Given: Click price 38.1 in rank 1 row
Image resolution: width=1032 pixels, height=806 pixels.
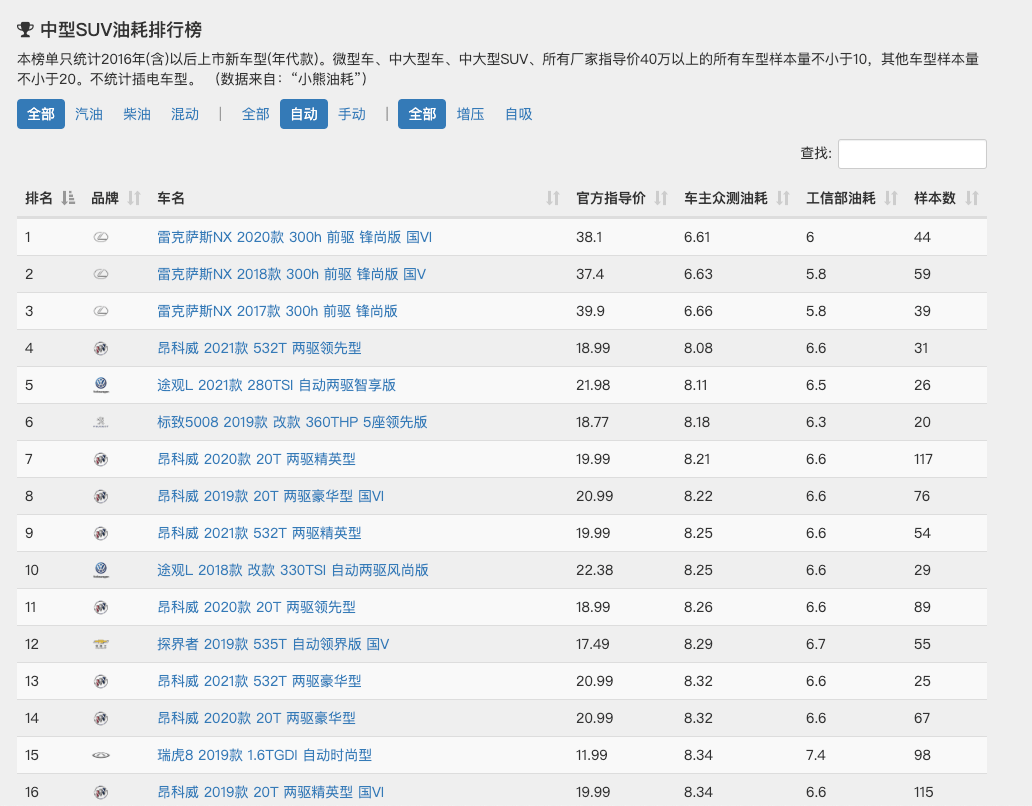Looking at the screenshot, I should [589, 237].
